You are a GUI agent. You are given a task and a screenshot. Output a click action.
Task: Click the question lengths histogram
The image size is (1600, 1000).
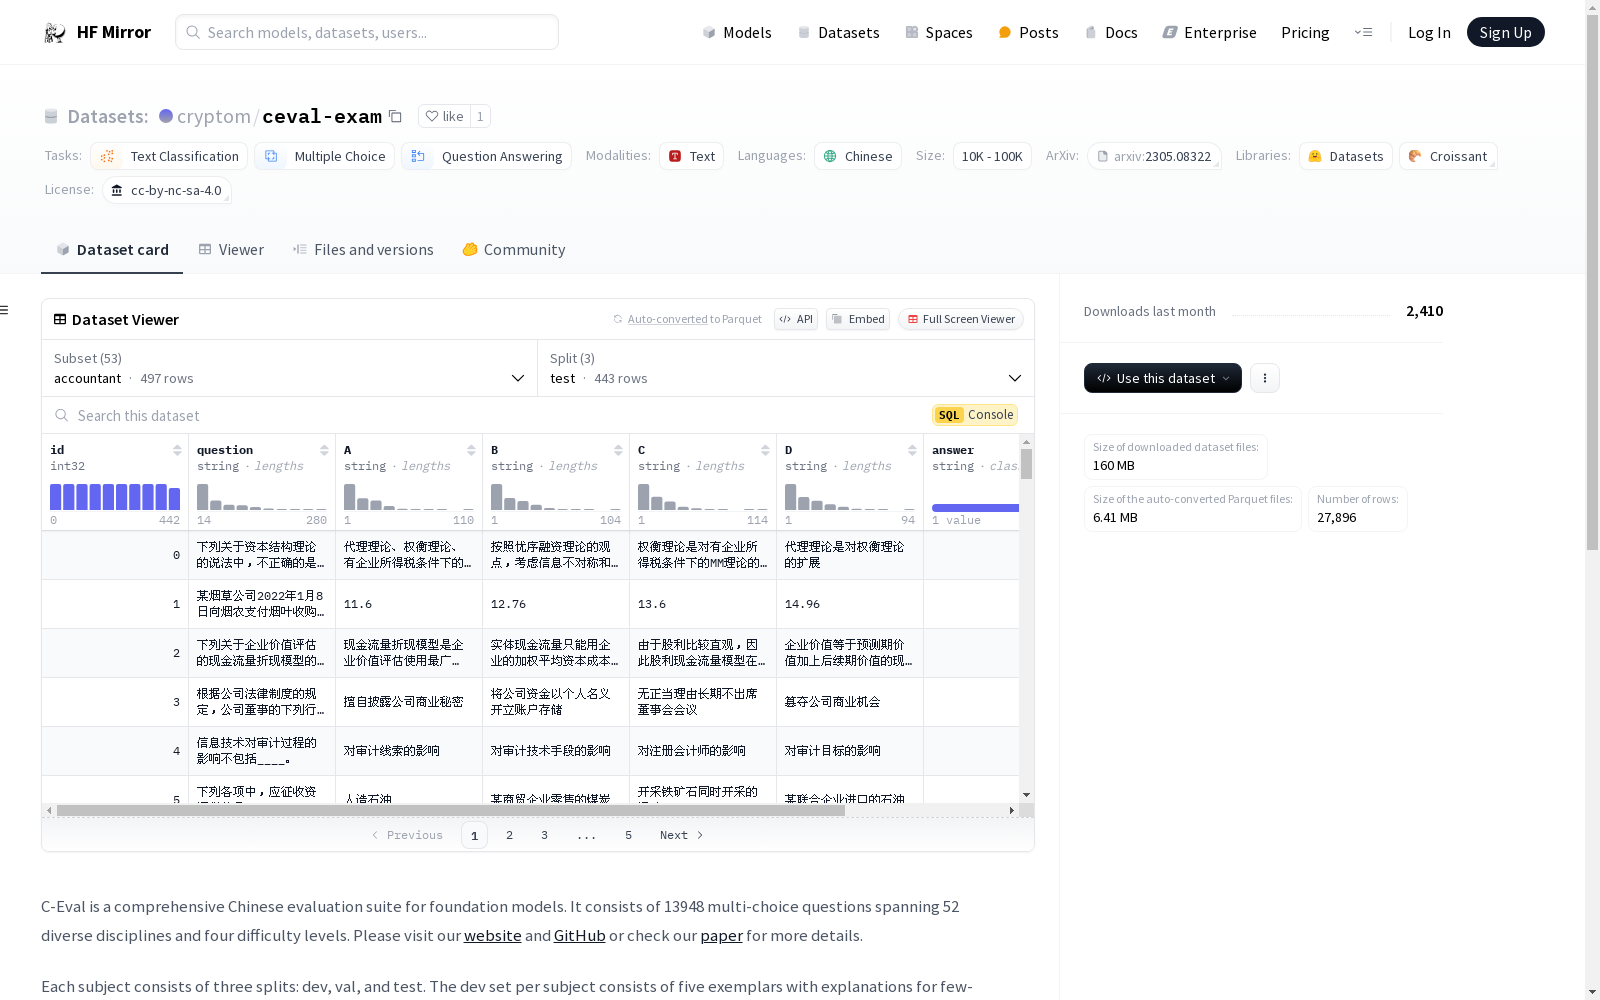262,497
